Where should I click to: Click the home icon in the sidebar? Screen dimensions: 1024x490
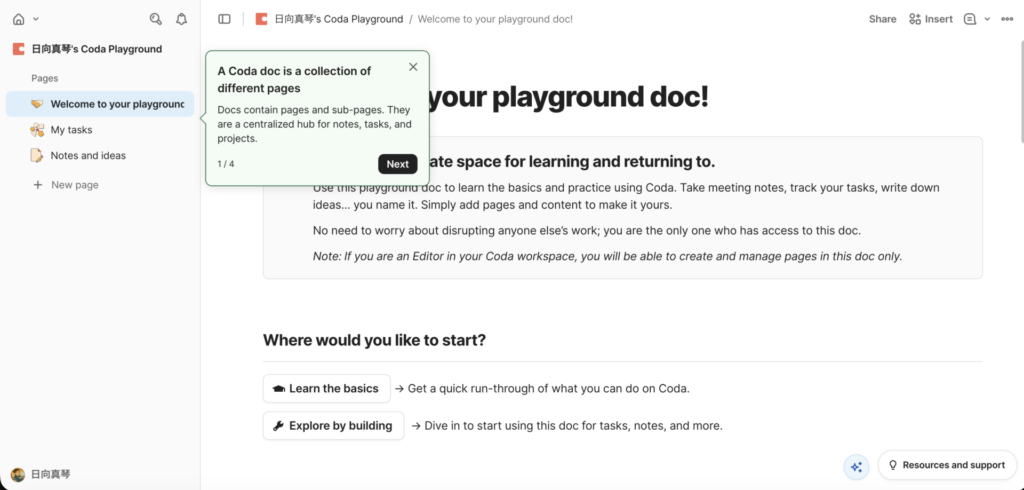point(18,19)
